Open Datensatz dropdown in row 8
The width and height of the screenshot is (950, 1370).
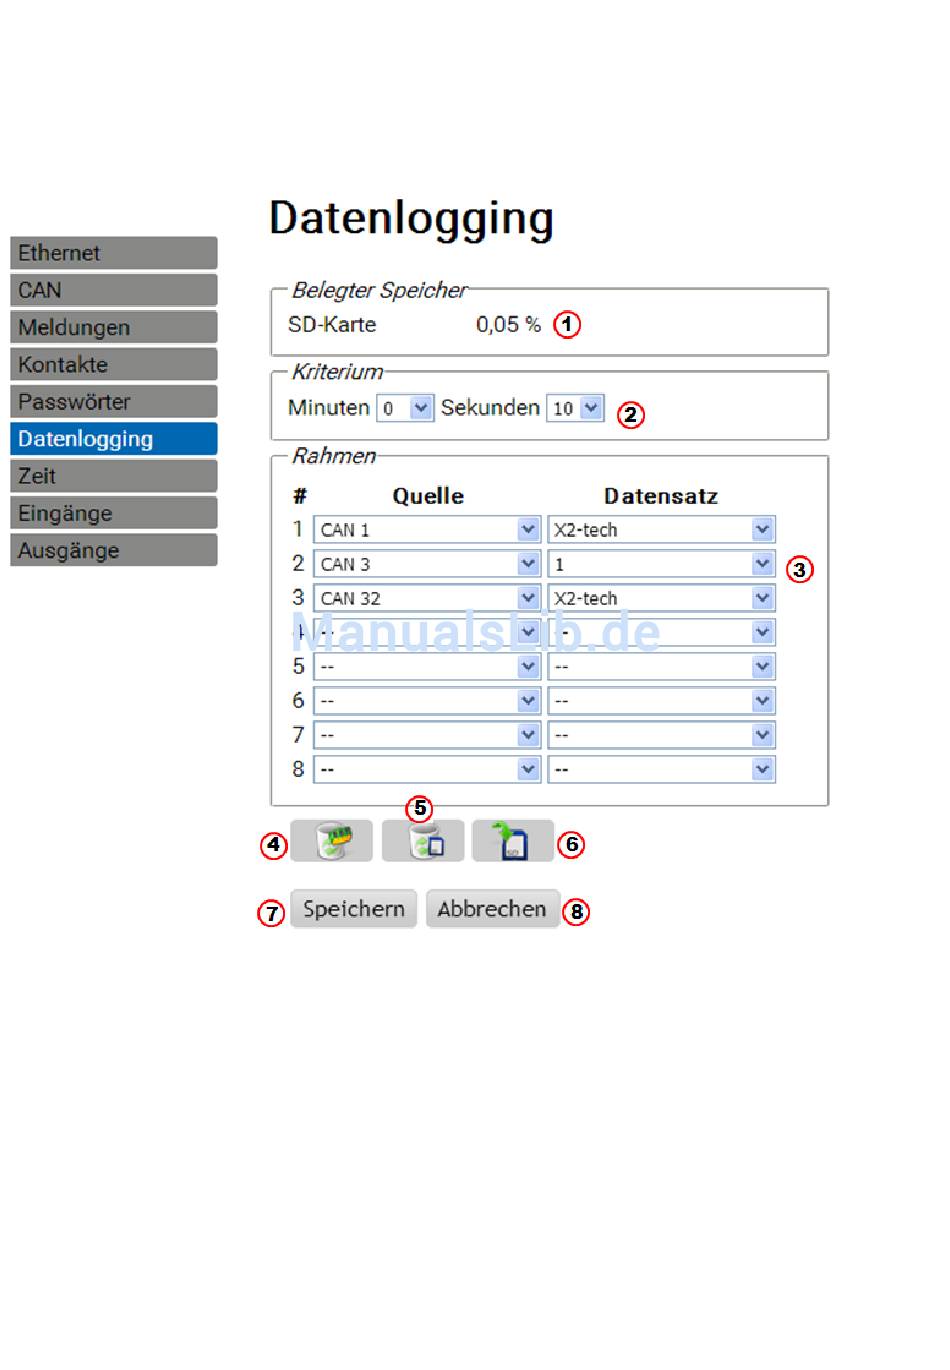click(x=661, y=769)
